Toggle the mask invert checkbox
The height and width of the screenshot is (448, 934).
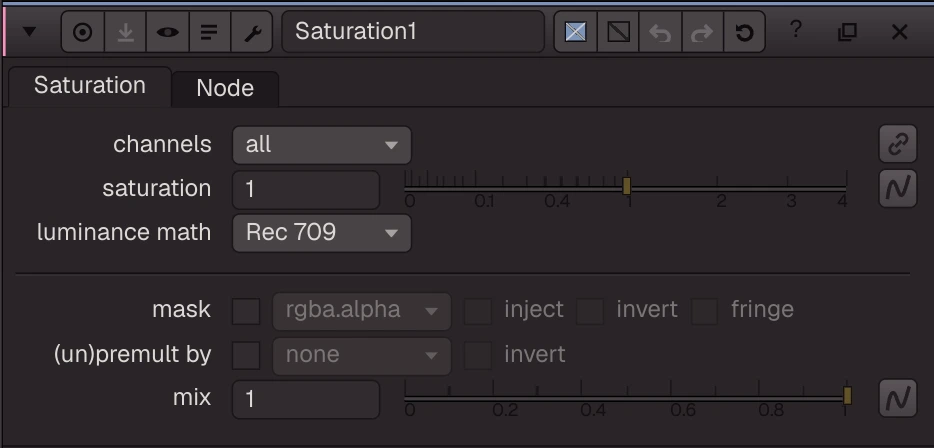pos(590,312)
